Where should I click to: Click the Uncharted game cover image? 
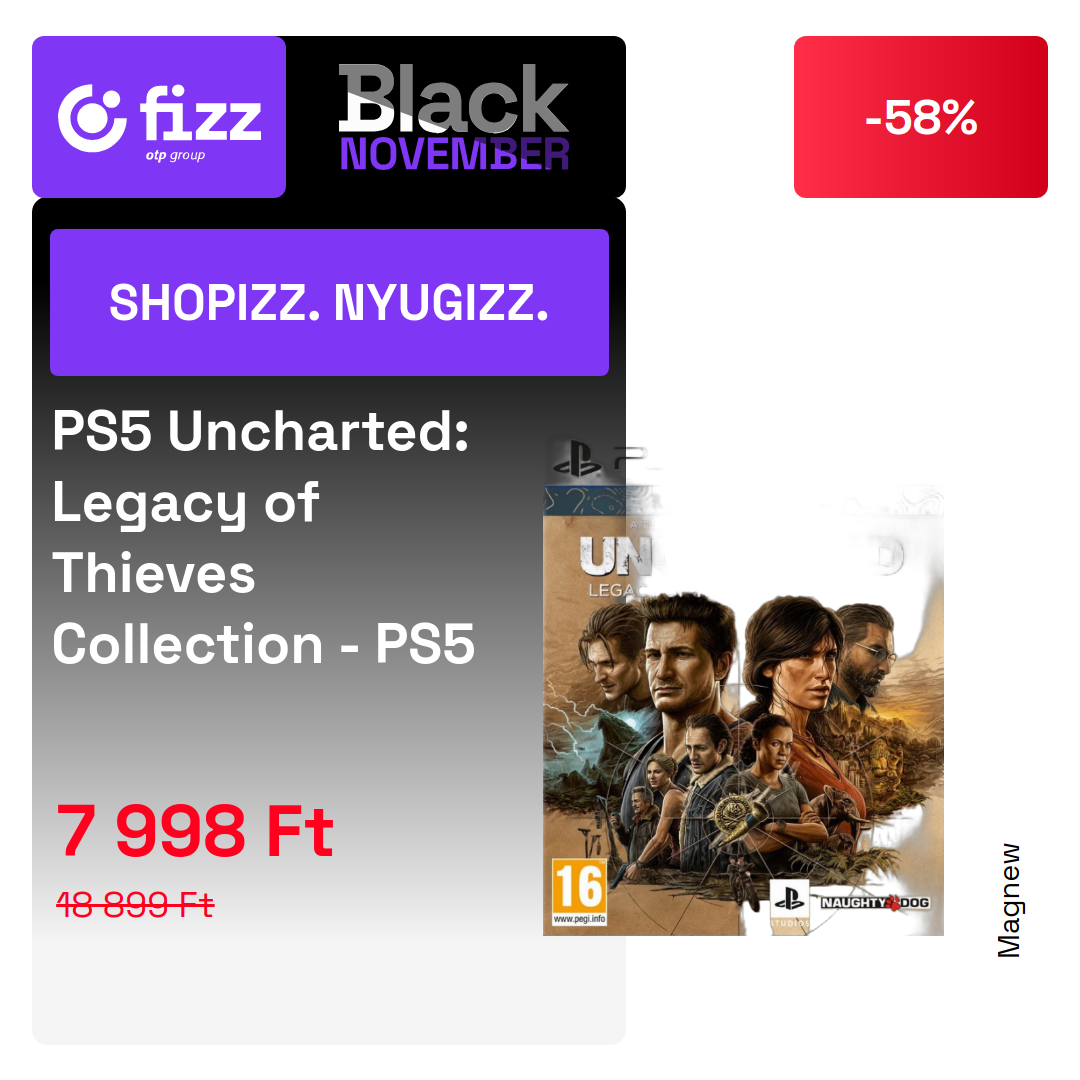click(x=743, y=709)
